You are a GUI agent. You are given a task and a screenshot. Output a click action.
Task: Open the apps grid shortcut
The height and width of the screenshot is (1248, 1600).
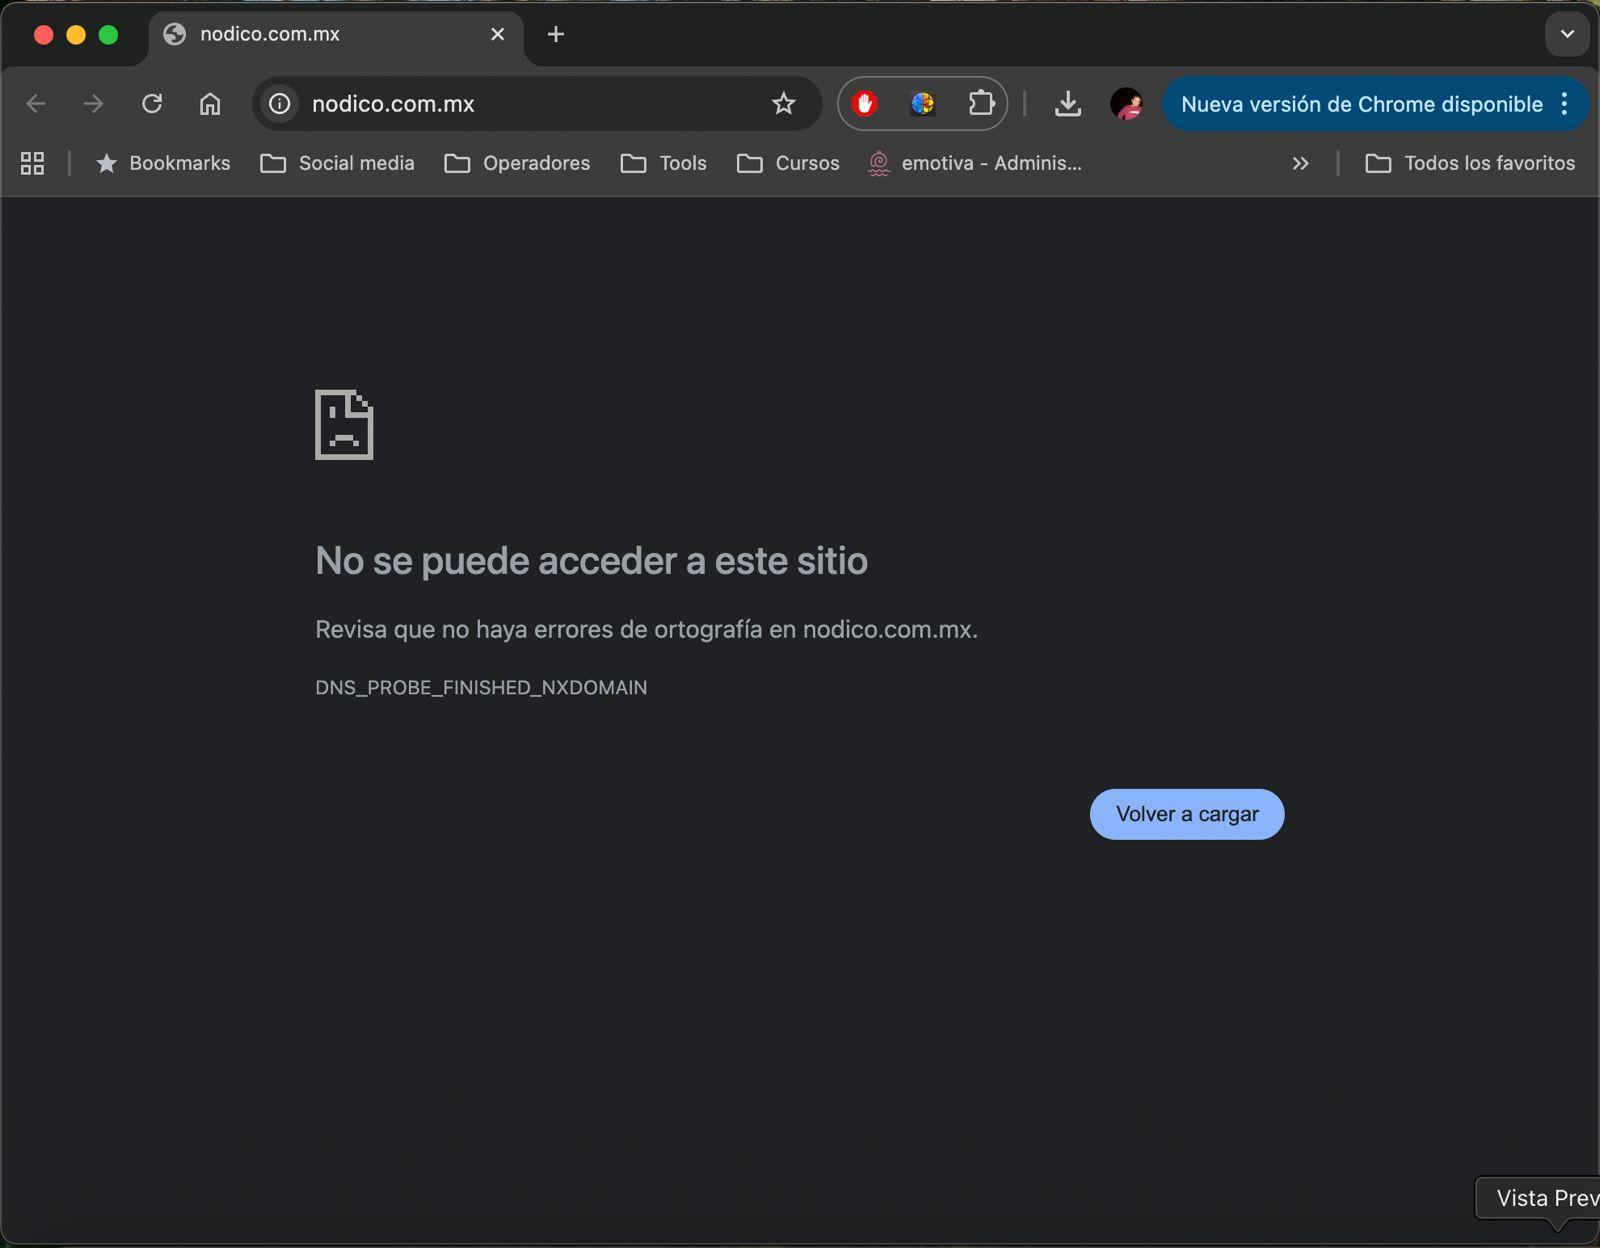click(32, 163)
